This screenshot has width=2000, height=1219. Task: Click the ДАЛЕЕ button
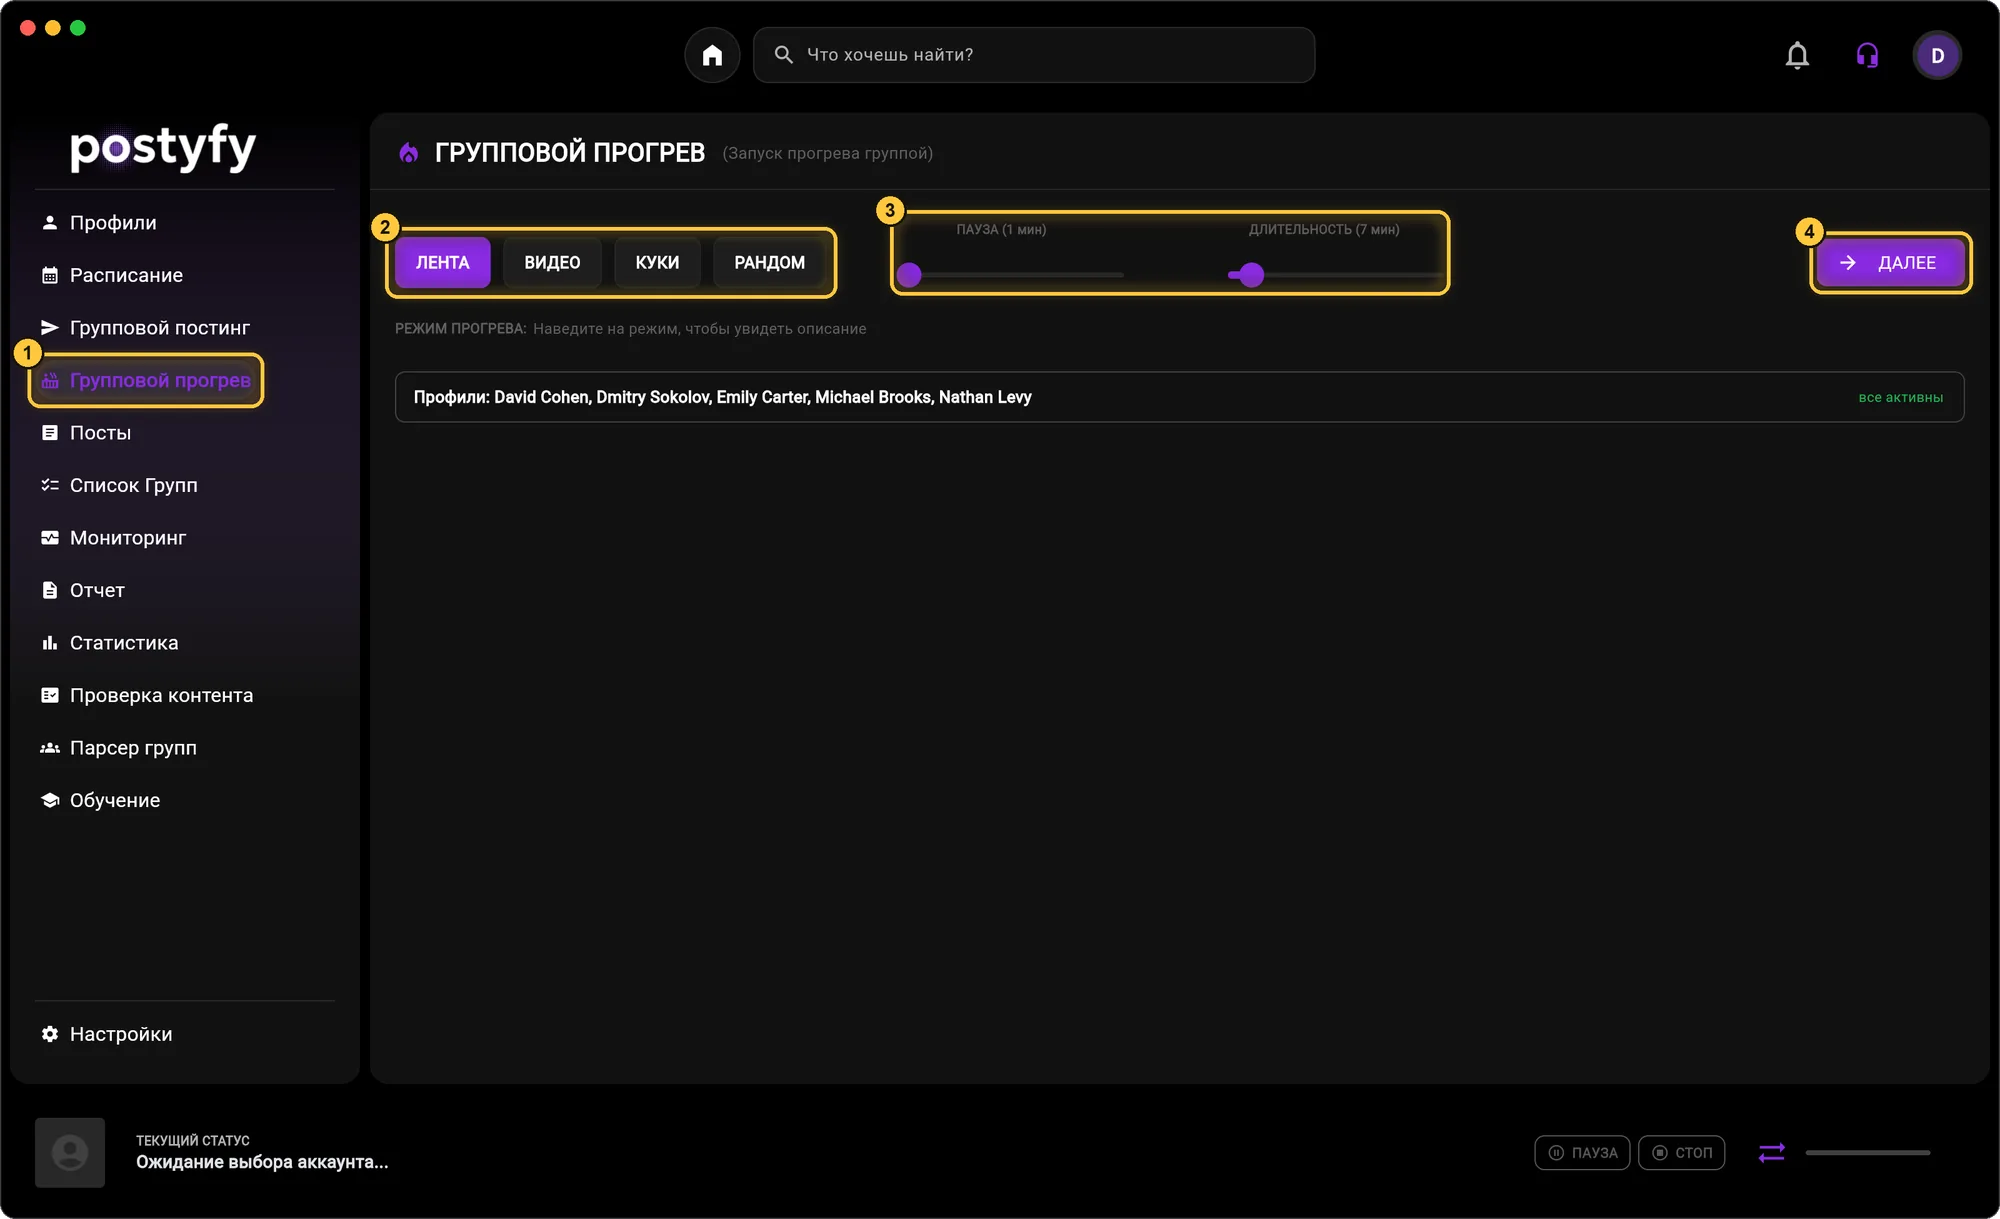click(x=1890, y=263)
